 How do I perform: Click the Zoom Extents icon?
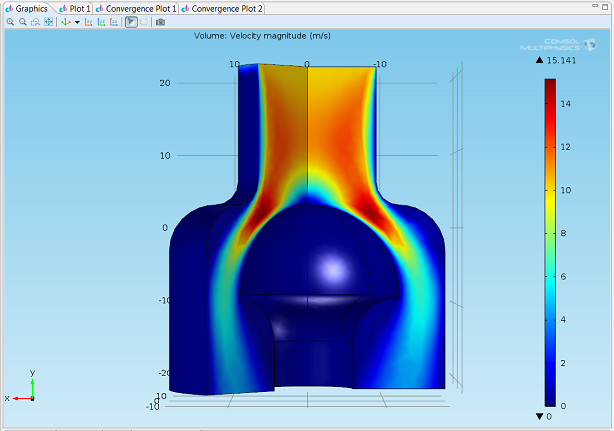(48, 22)
